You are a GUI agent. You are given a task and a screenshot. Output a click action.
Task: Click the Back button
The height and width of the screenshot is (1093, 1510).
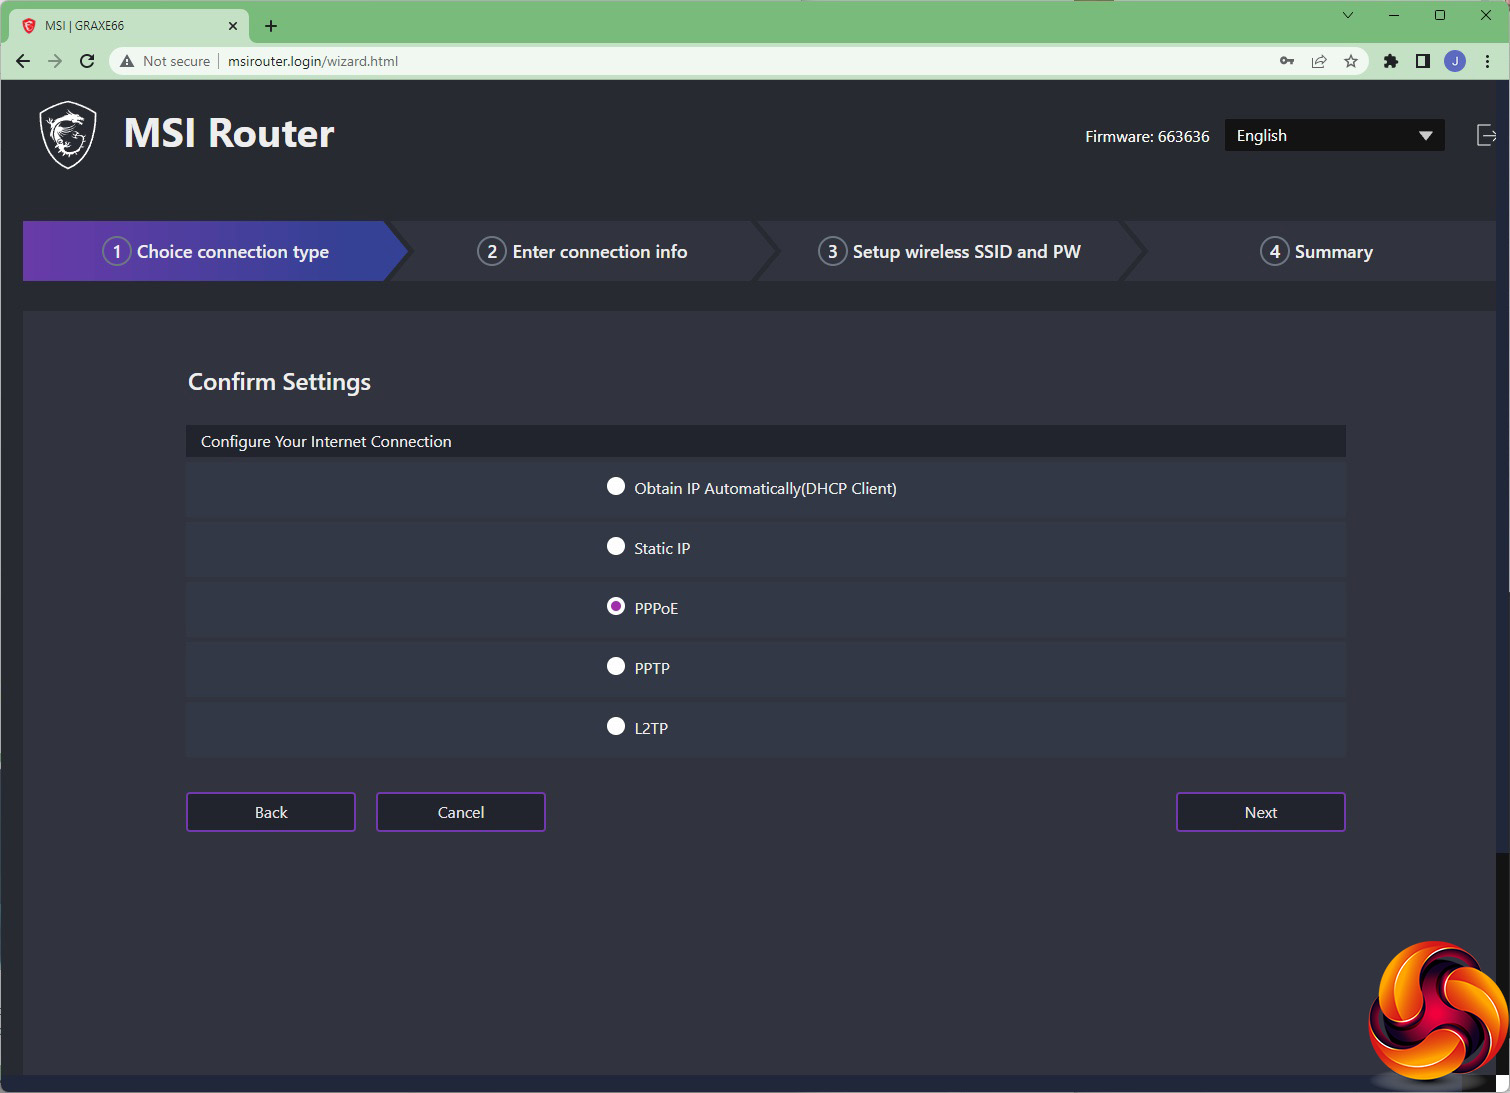point(271,812)
